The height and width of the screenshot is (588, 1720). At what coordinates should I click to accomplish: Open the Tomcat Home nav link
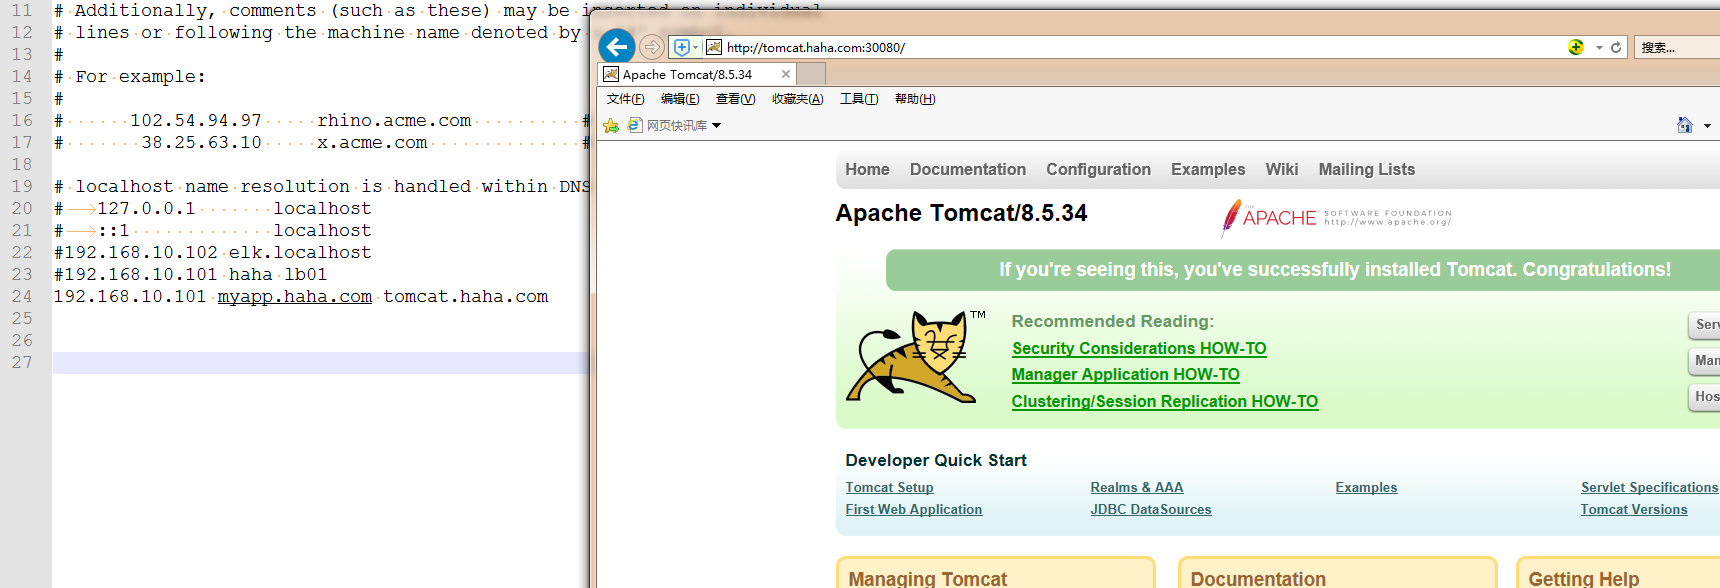867,169
